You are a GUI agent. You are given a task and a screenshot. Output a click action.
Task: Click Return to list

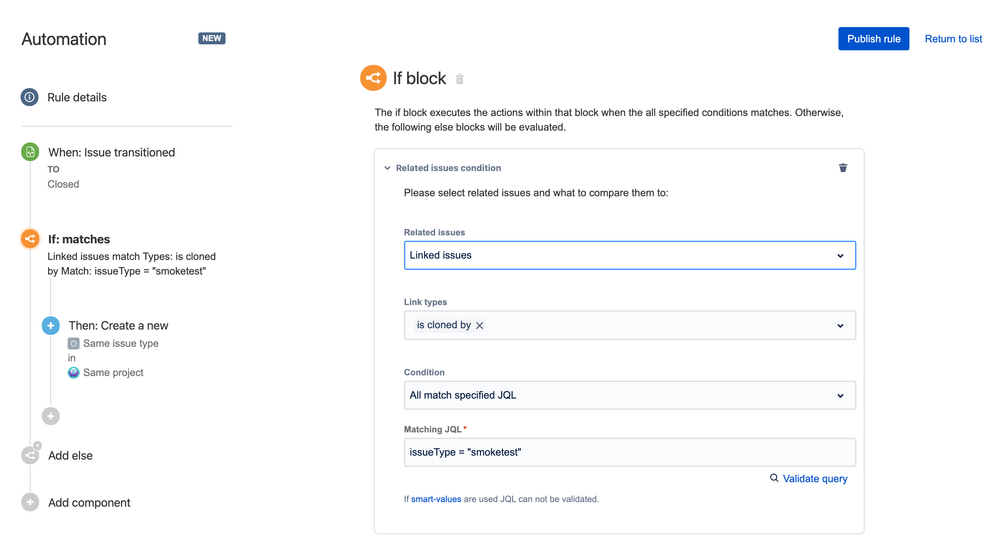(x=953, y=39)
